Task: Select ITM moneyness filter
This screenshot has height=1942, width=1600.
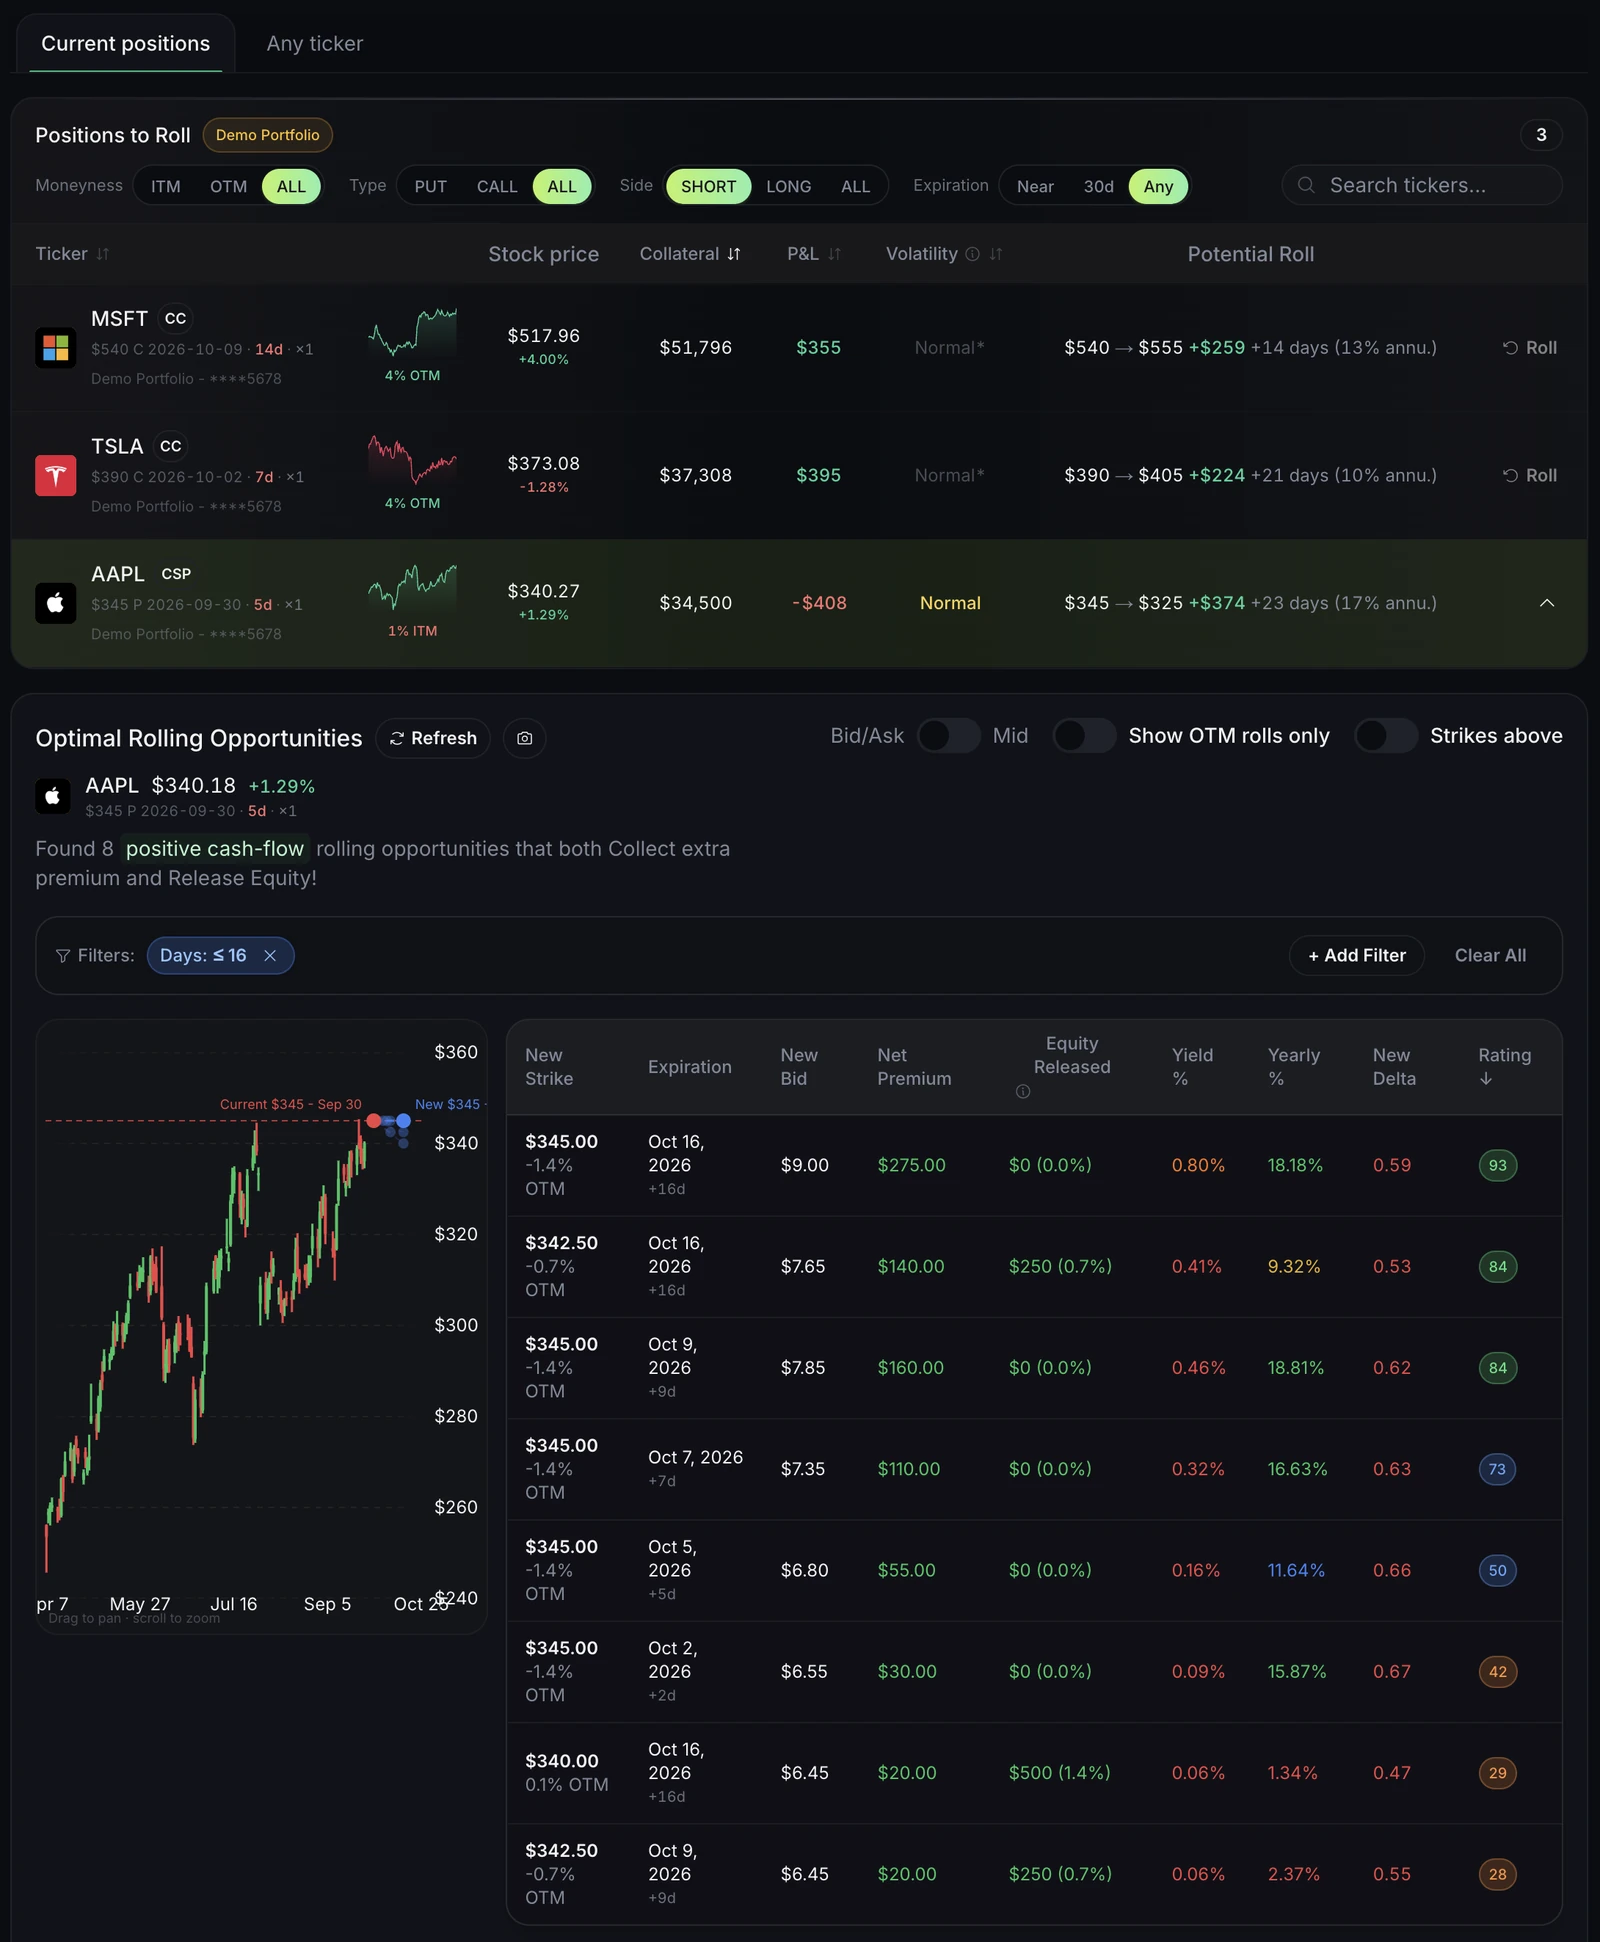Action: tap(166, 186)
